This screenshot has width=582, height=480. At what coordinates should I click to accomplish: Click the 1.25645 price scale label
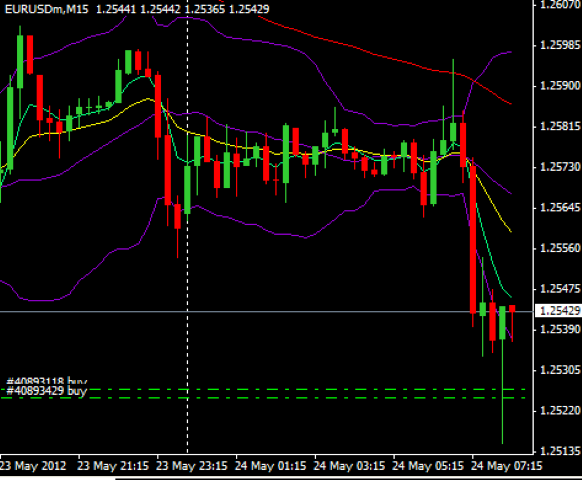coord(560,208)
